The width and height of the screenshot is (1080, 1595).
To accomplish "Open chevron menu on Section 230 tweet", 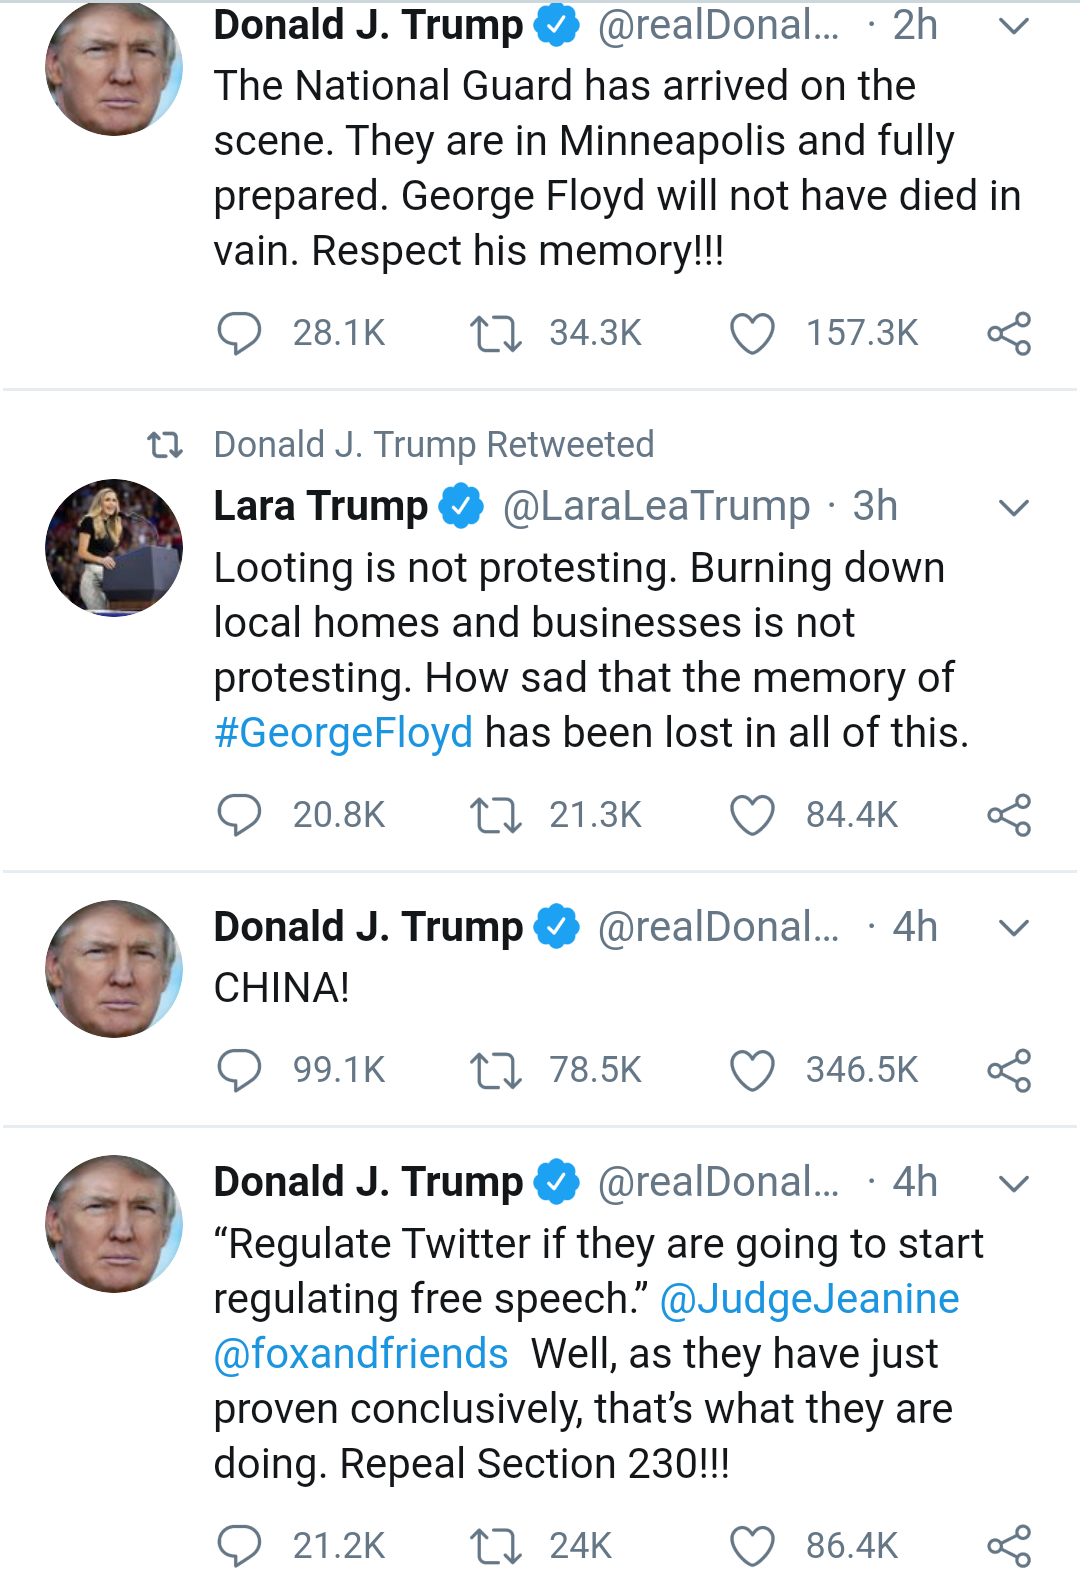I will 1014,1184.
